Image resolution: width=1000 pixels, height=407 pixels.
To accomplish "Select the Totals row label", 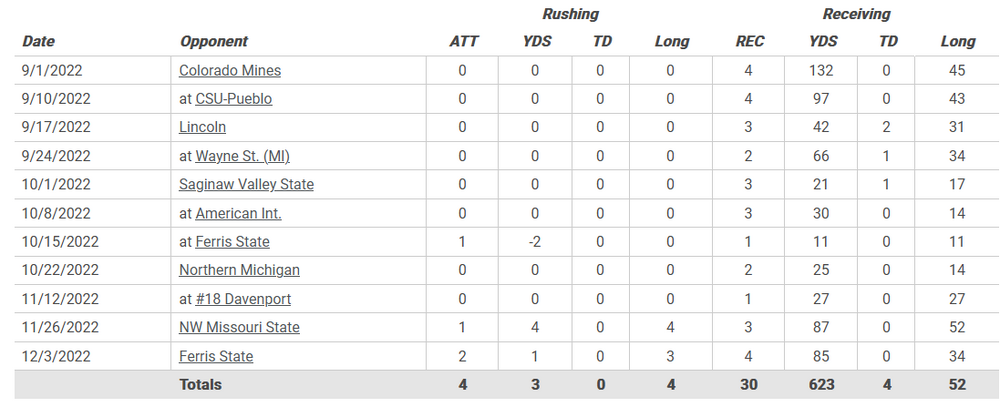I will point(201,384).
